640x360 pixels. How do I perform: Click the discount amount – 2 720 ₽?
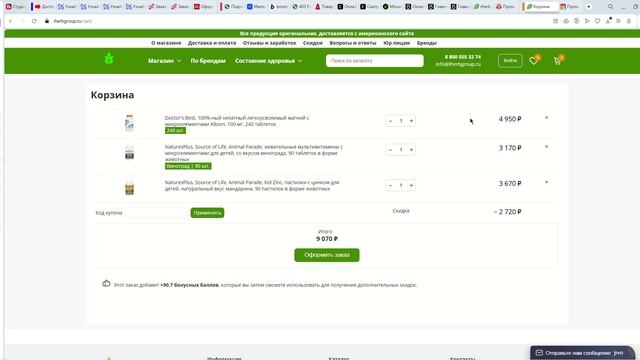click(x=507, y=212)
